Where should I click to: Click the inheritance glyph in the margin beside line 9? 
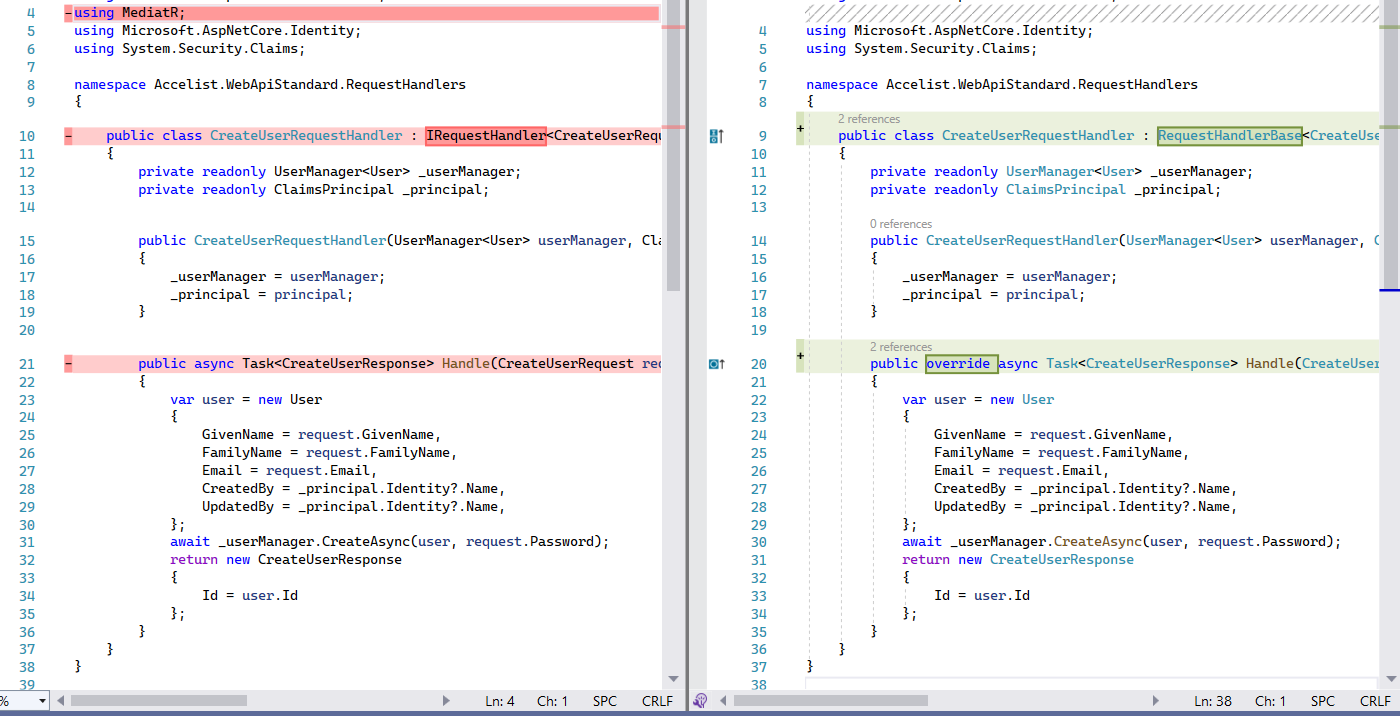(x=716, y=134)
